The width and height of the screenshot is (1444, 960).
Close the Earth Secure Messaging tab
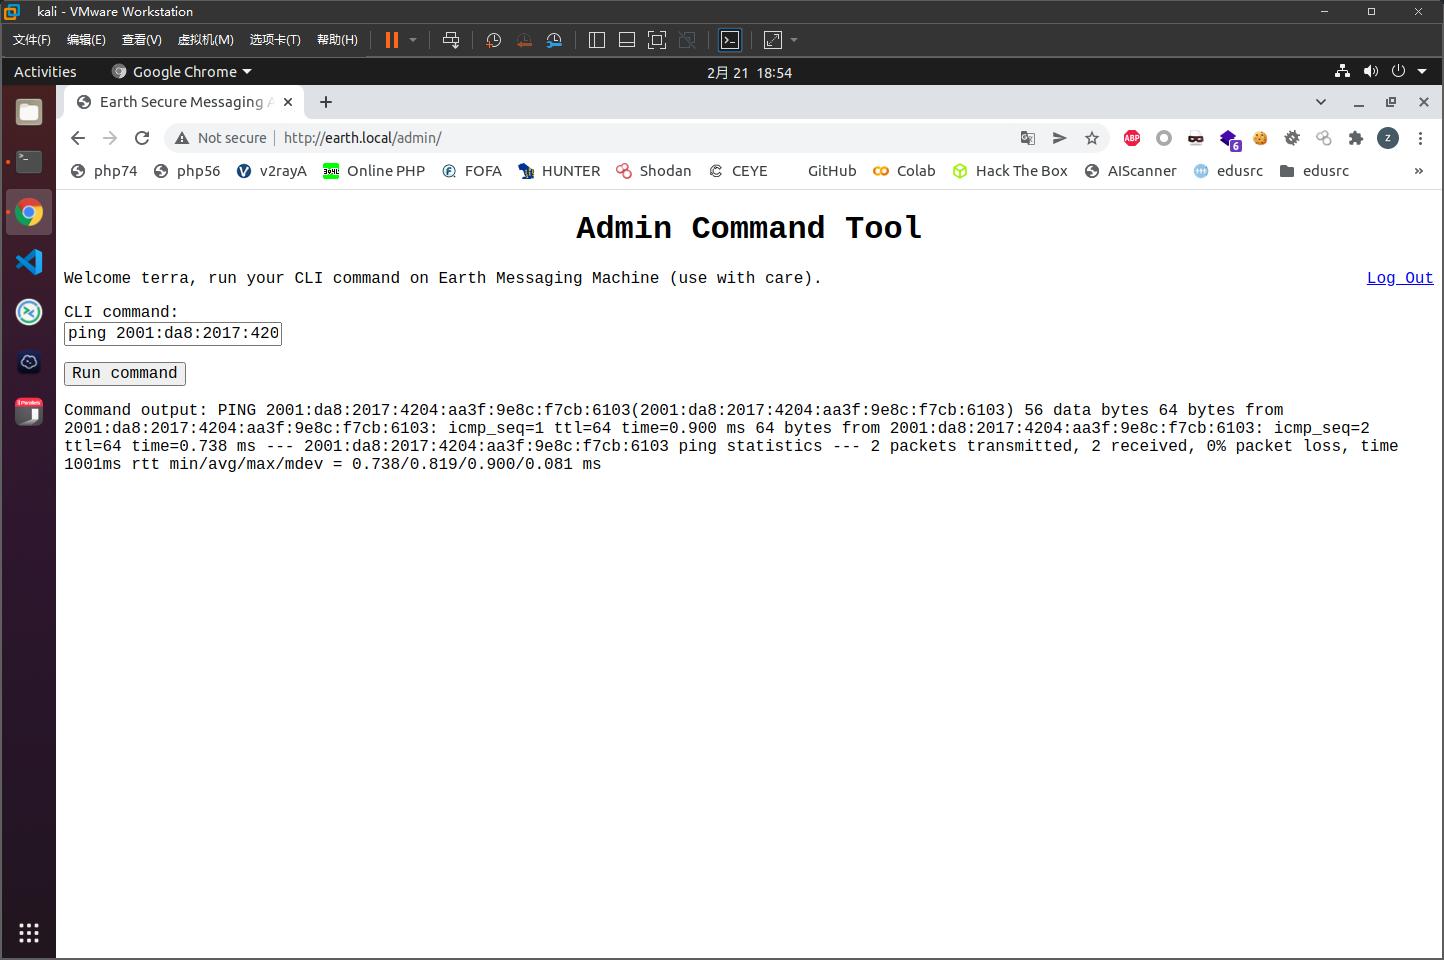coord(288,102)
